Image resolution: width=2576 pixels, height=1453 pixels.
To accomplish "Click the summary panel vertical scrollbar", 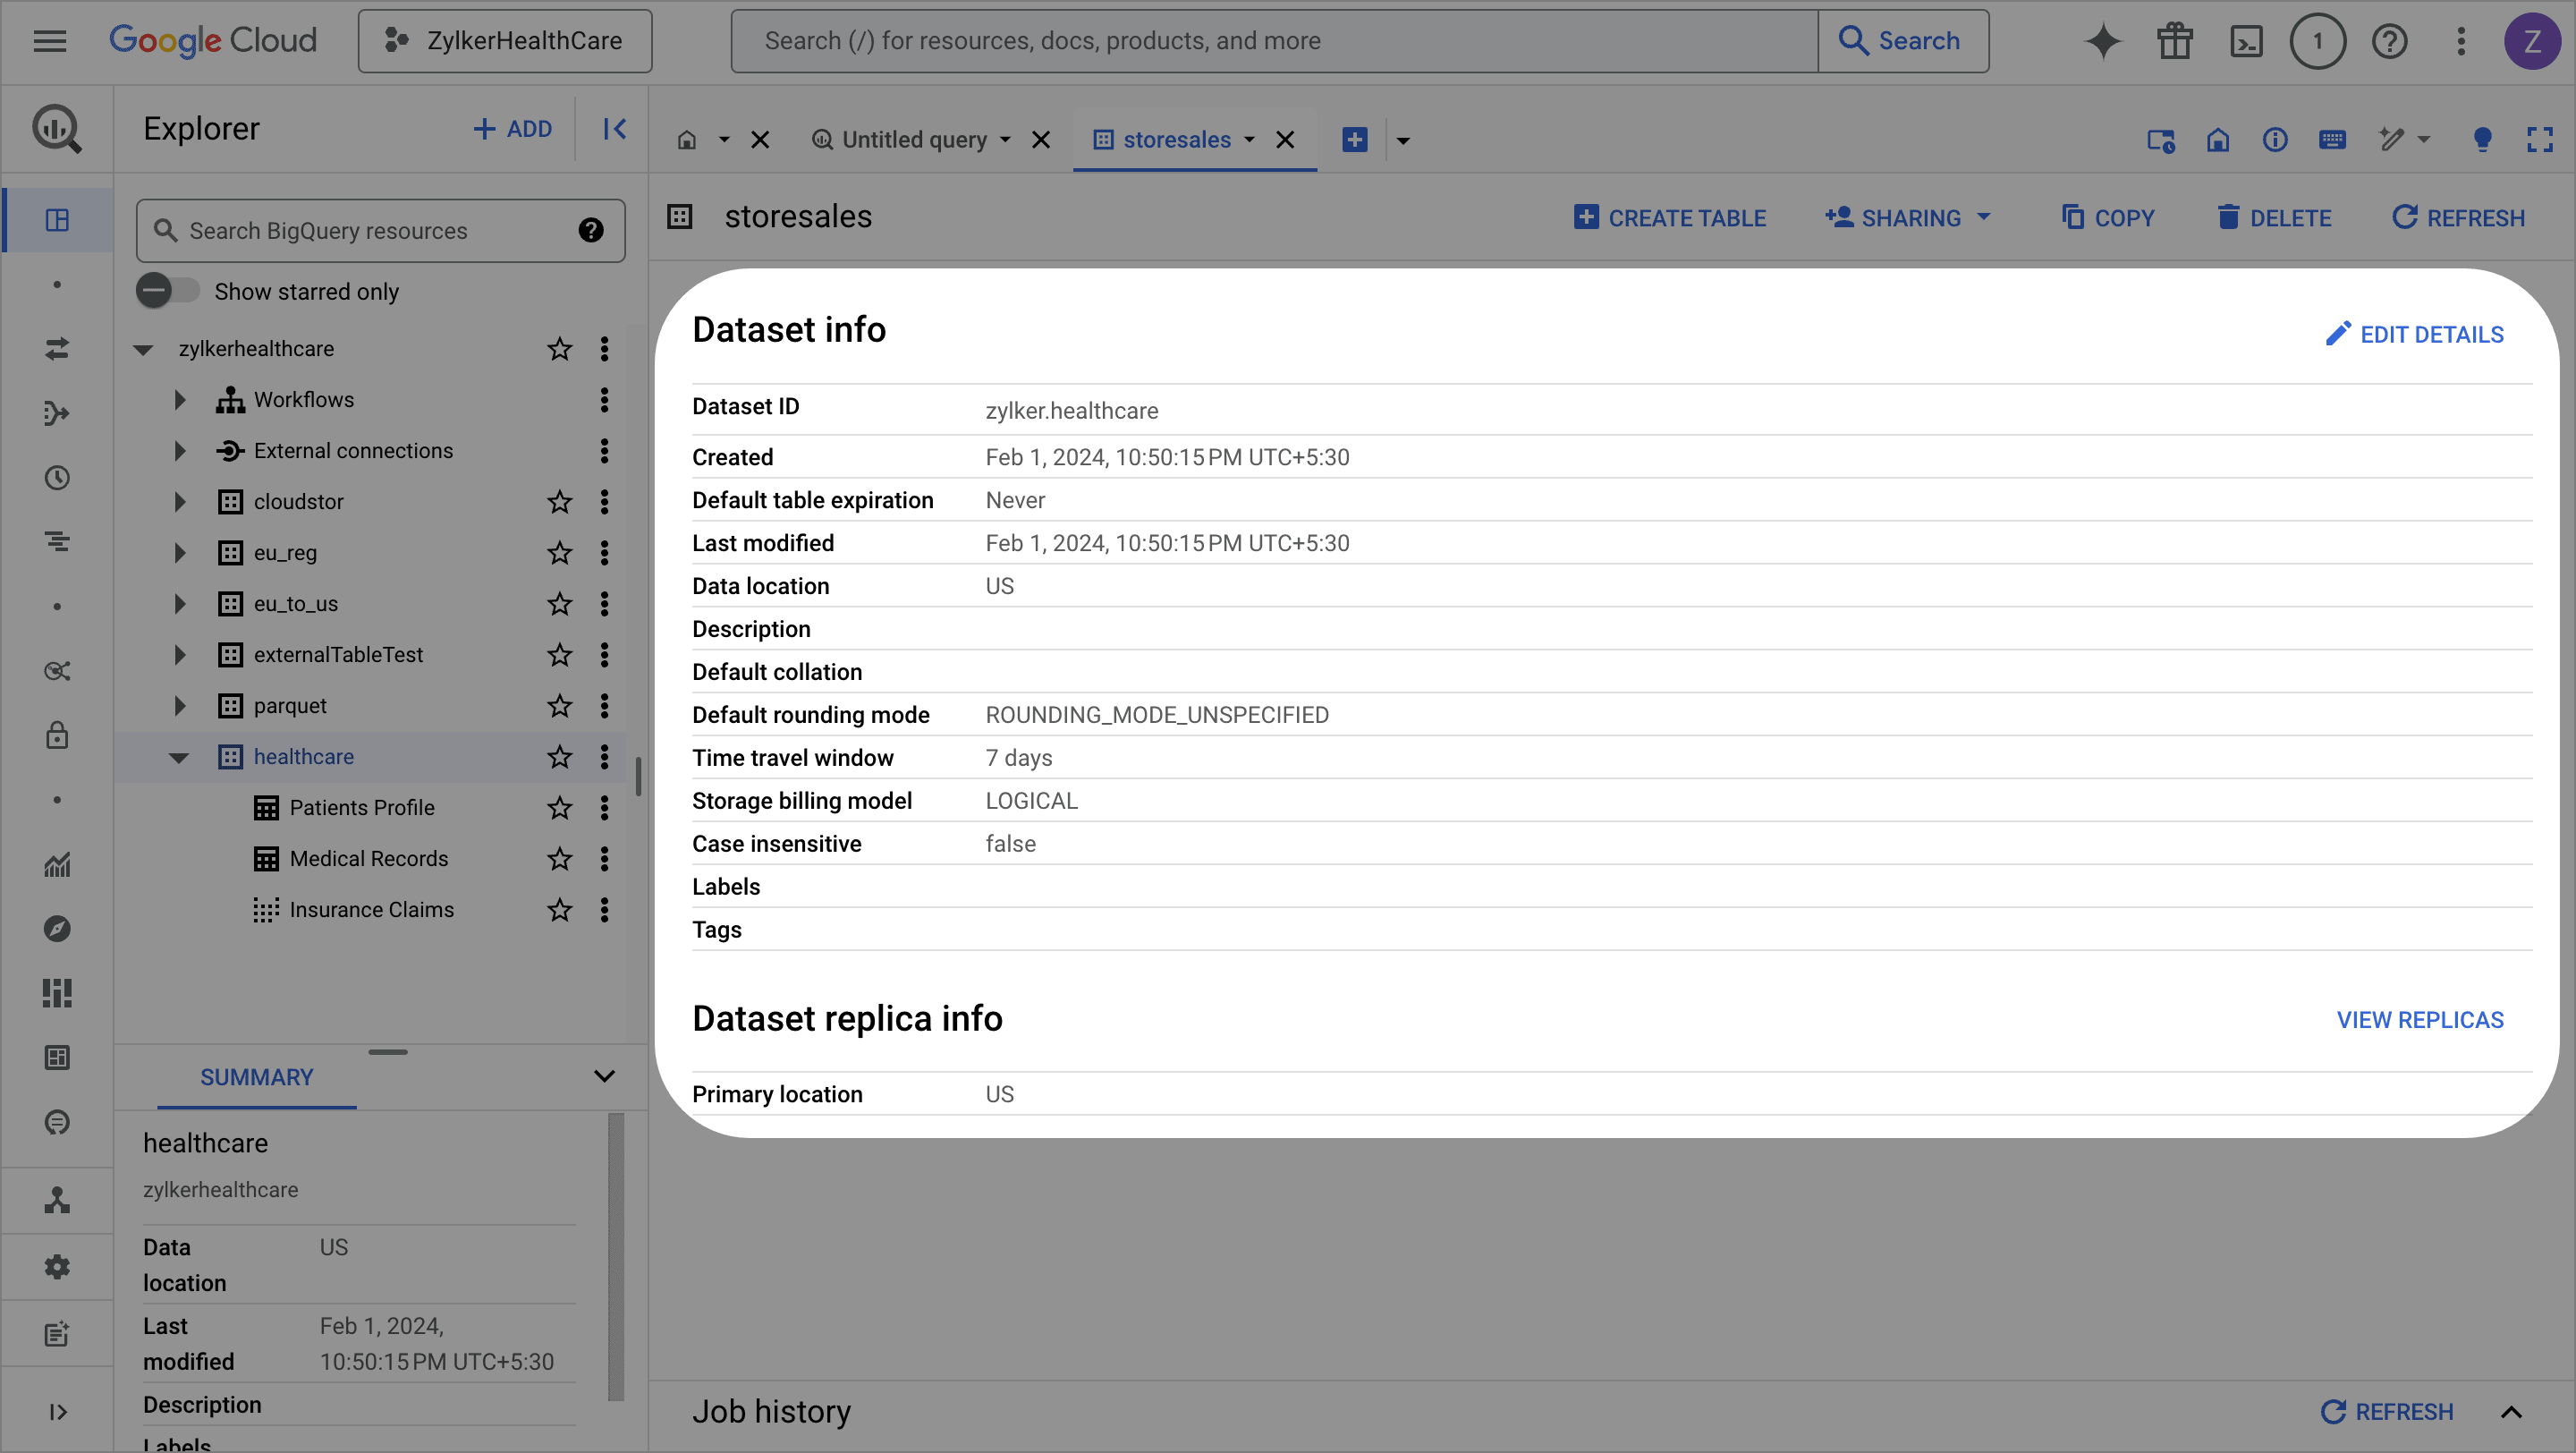I will 616,1256.
